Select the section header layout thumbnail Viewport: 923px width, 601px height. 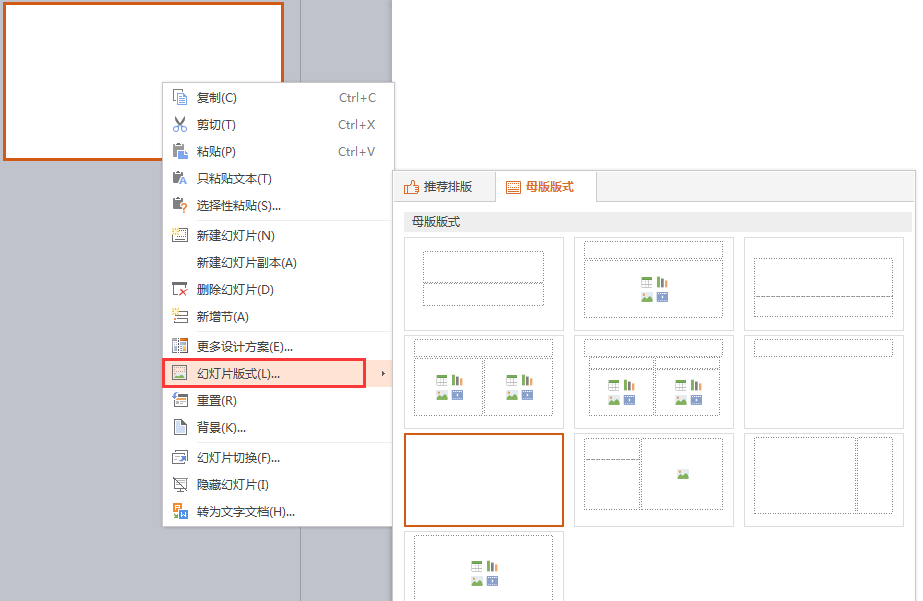click(824, 284)
